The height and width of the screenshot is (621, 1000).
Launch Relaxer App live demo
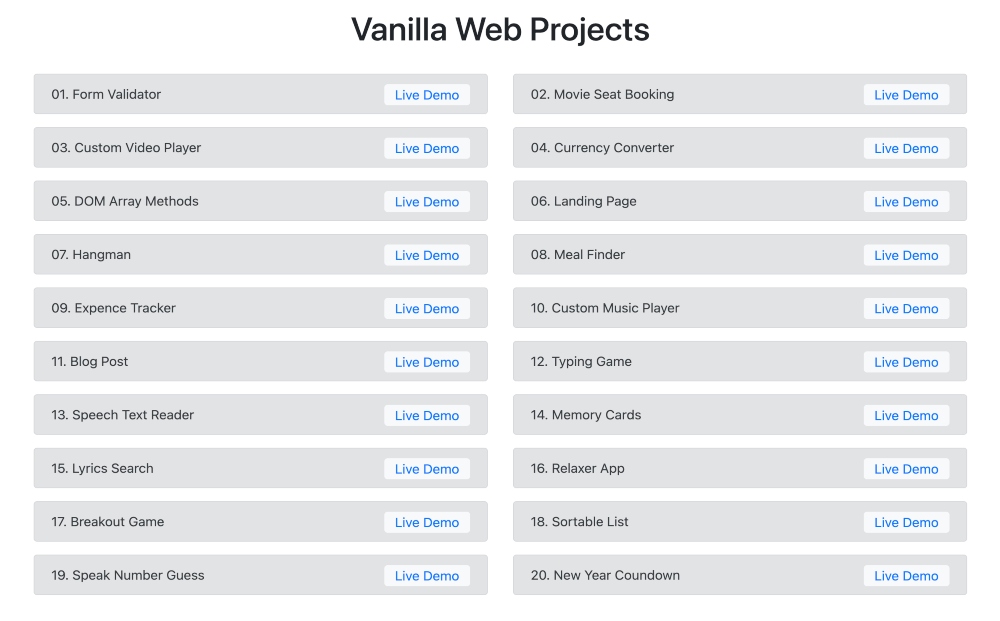[x=906, y=469]
